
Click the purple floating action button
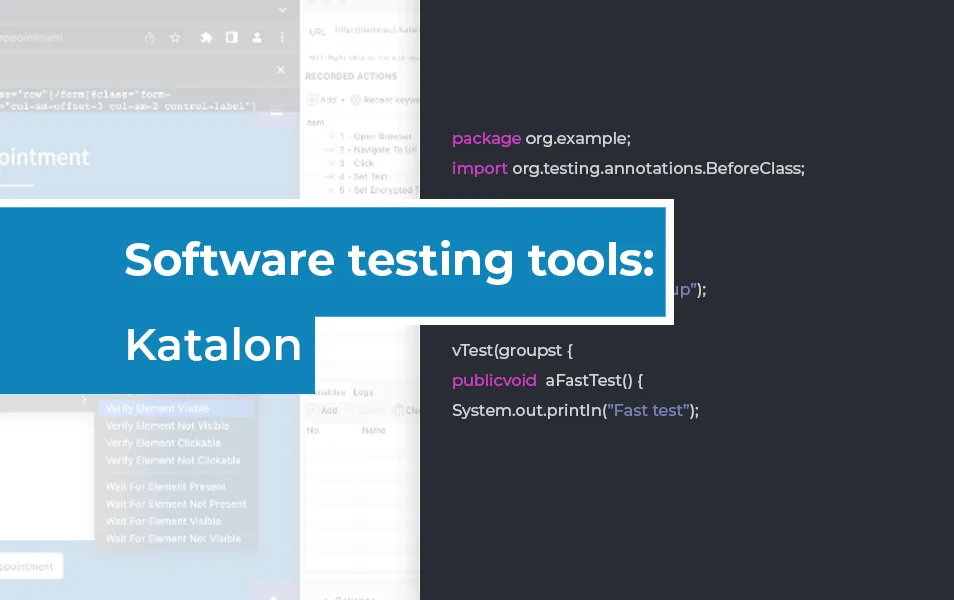pos(272,593)
